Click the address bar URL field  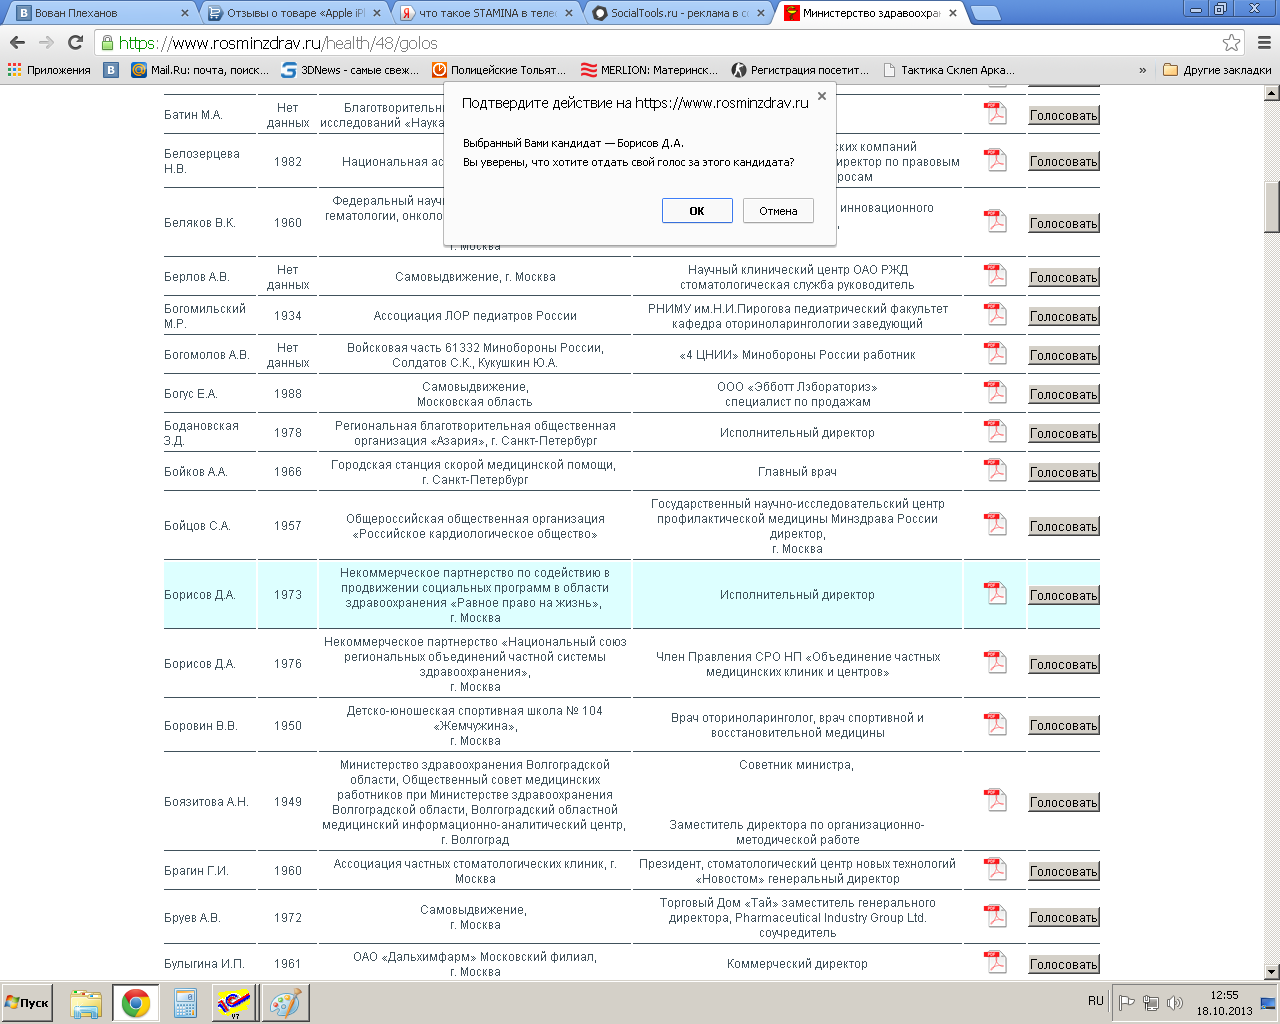point(660,43)
